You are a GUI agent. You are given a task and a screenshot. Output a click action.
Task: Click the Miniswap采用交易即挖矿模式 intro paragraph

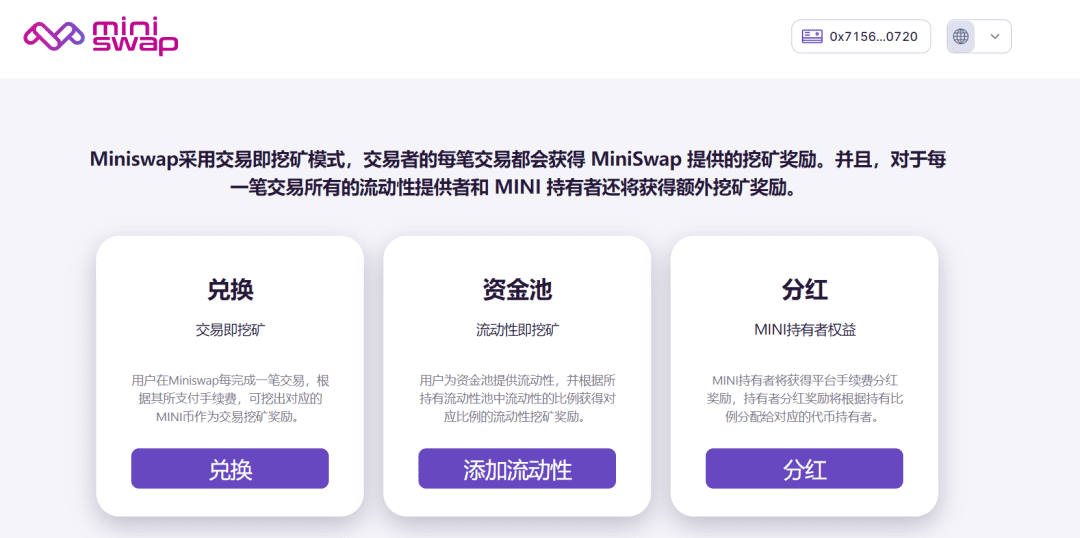(517, 173)
